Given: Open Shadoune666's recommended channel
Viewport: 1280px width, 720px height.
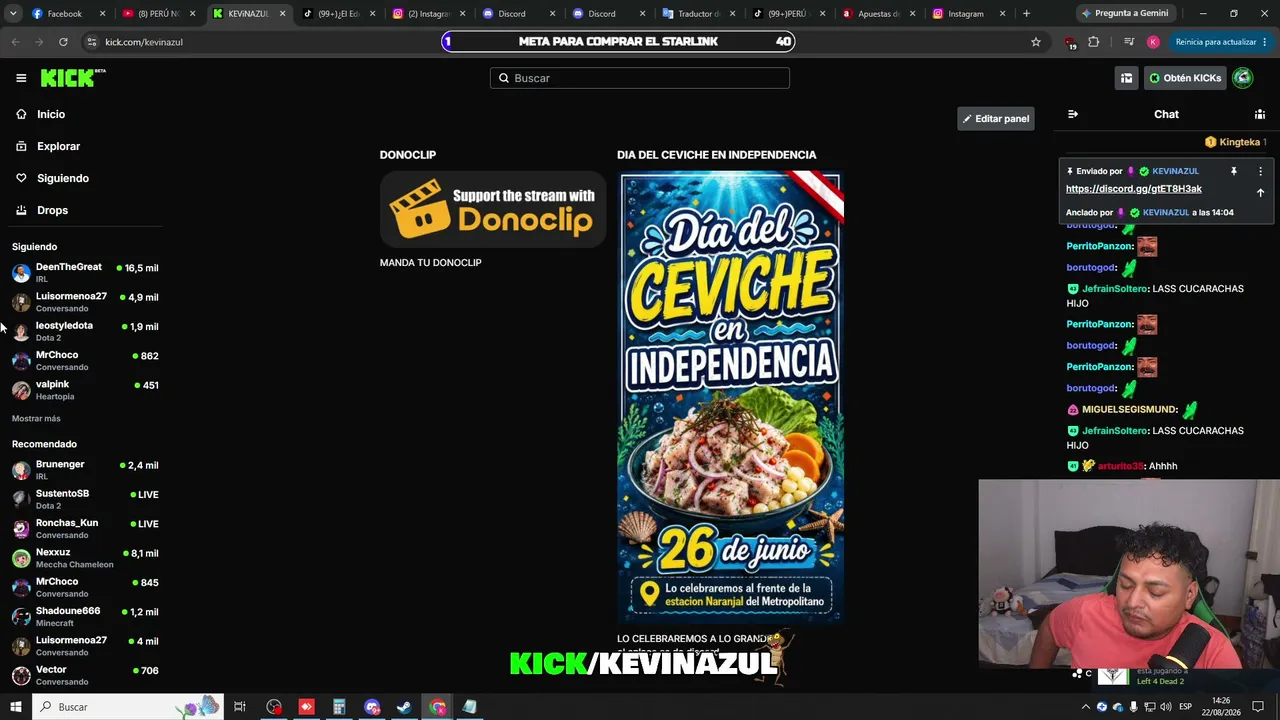Looking at the screenshot, I should 85,616.
